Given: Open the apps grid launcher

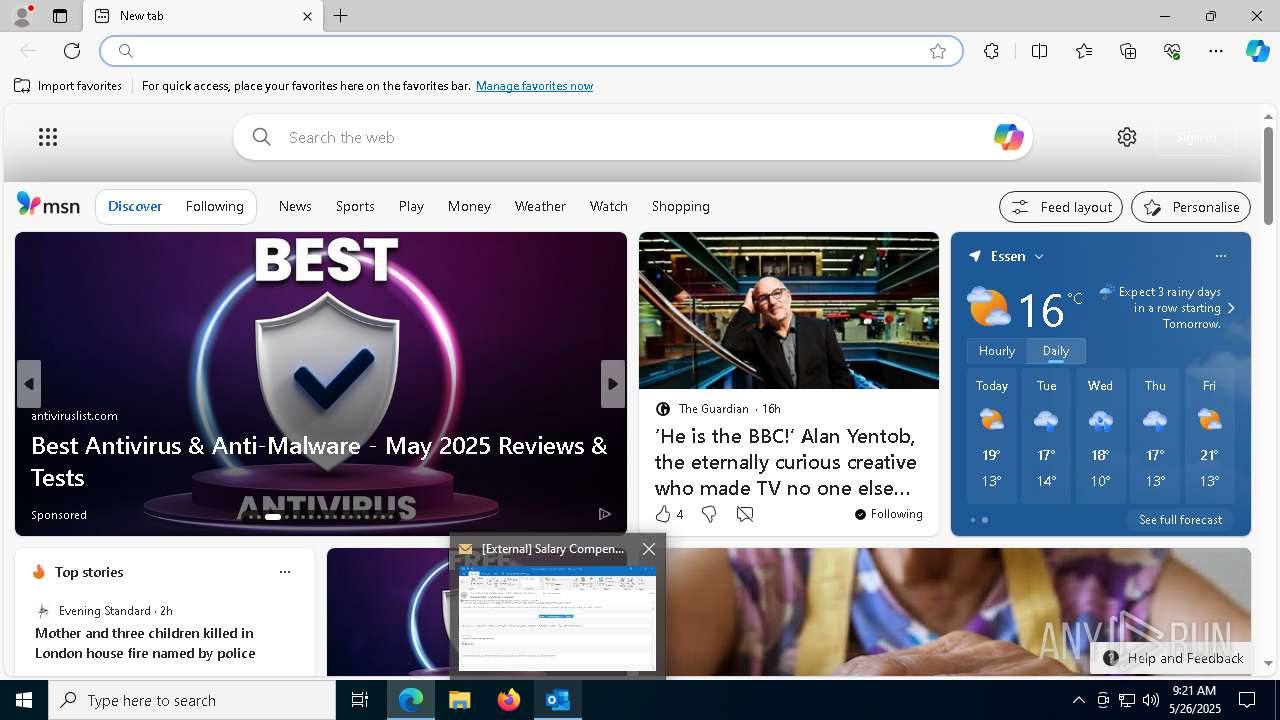Looking at the screenshot, I should [48, 137].
